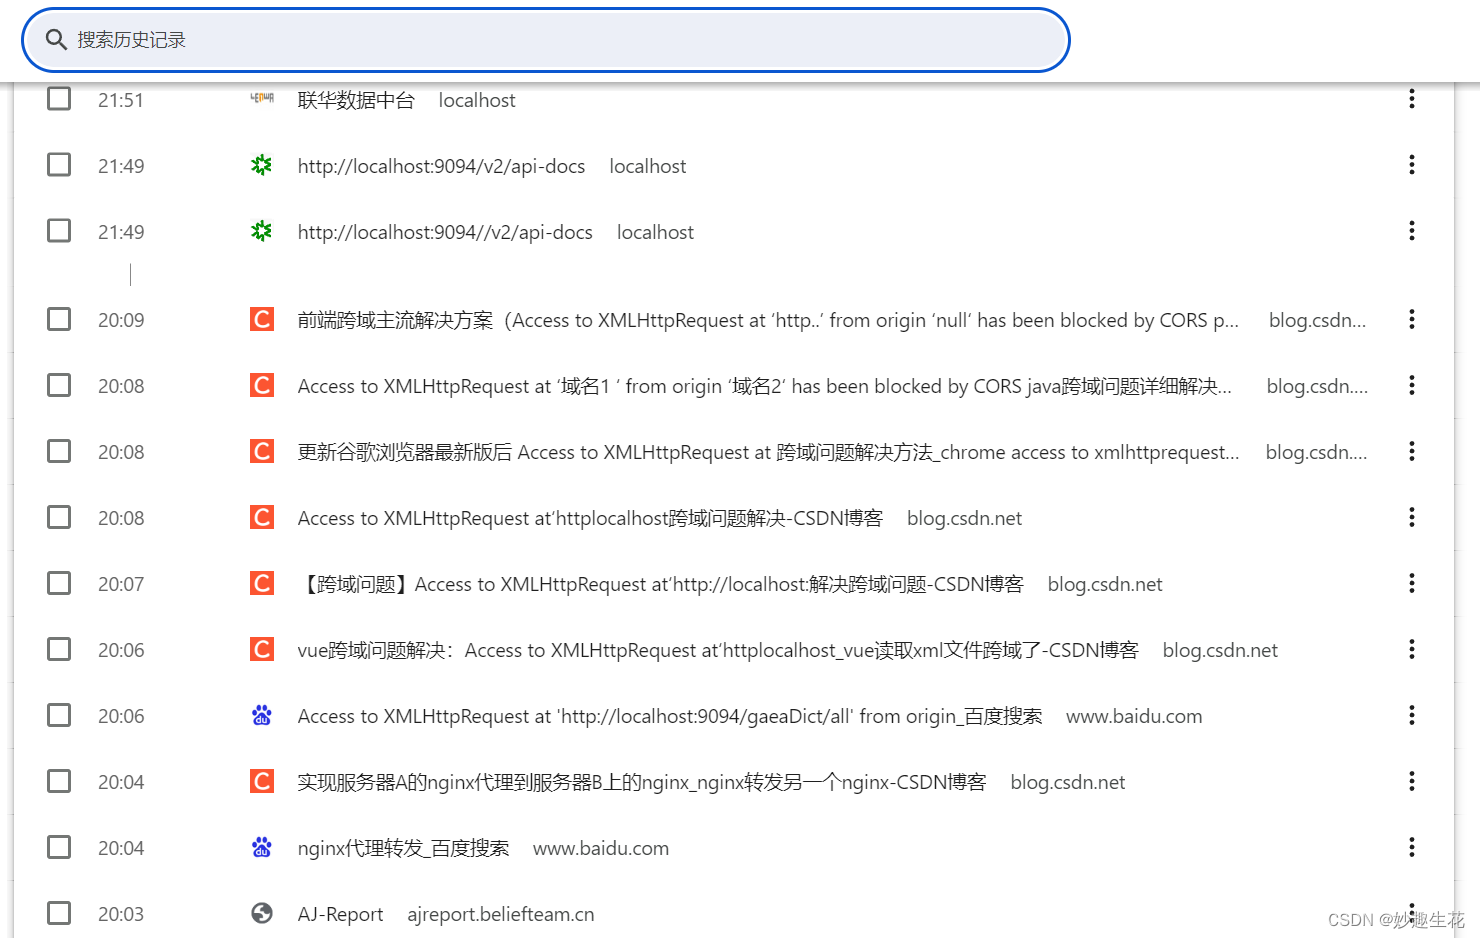Image resolution: width=1480 pixels, height=938 pixels.
Task: Click the Swagger icon for the api-docs entry at 21:49
Action: point(261,165)
